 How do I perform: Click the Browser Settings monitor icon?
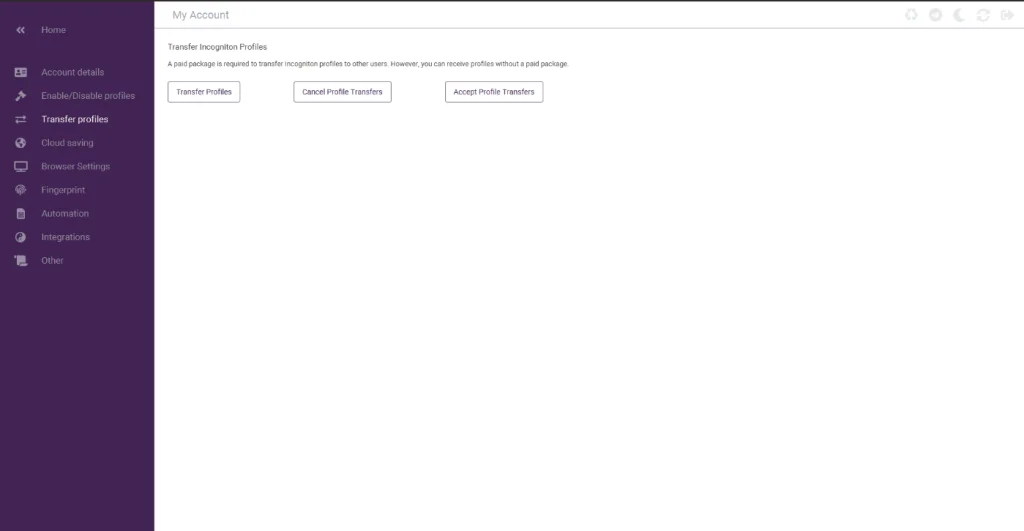tap(20, 167)
